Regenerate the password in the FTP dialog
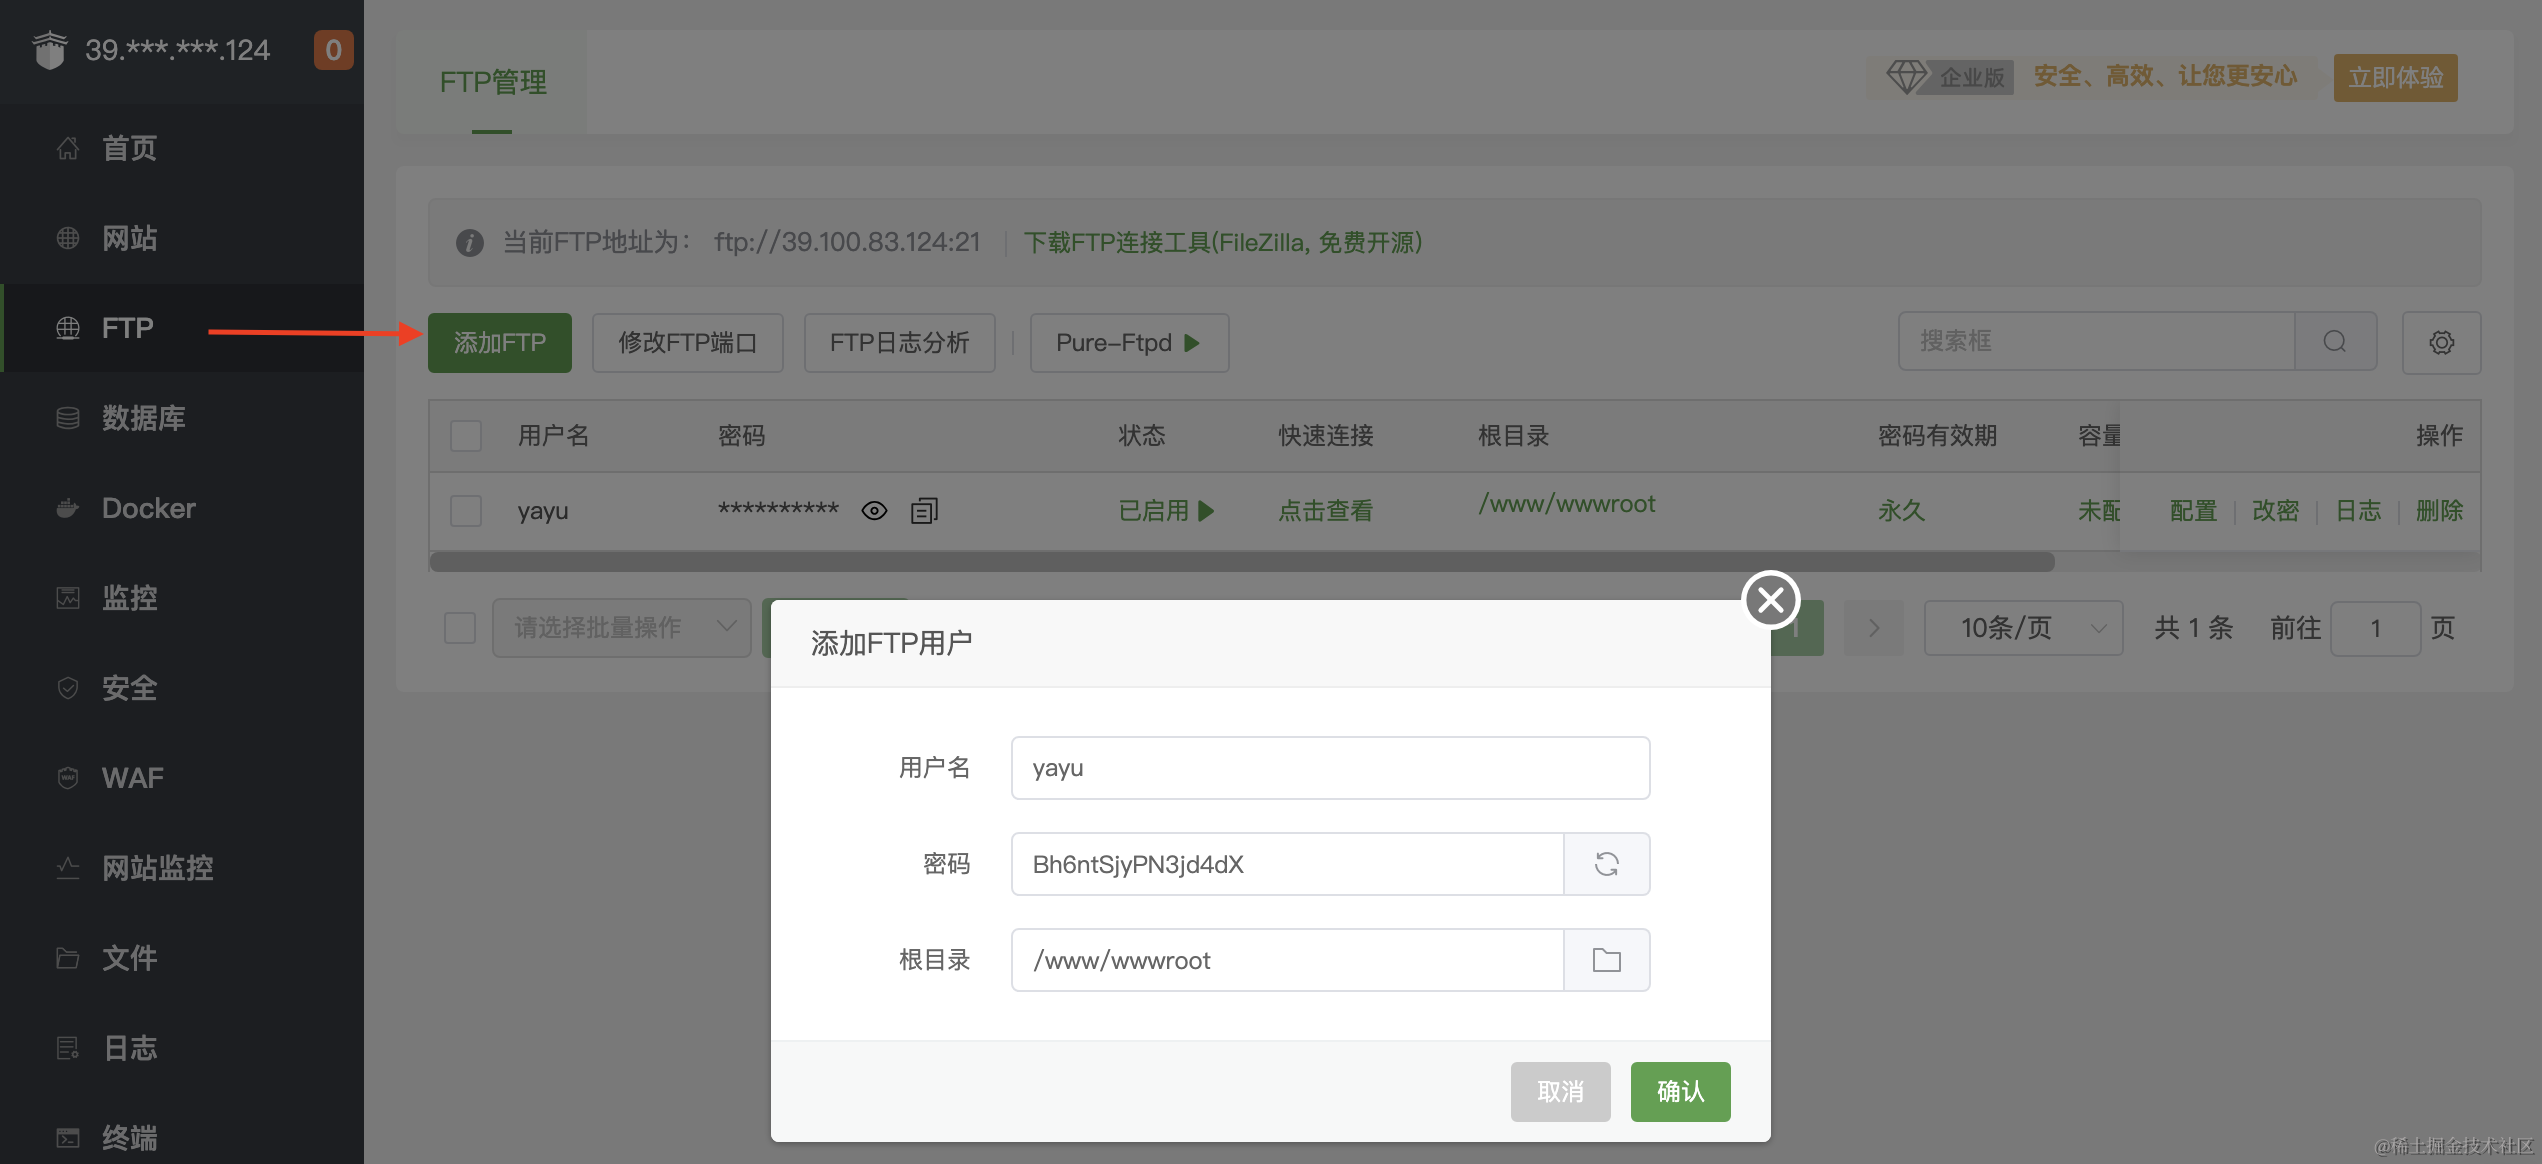This screenshot has height=1164, width=2542. (x=1606, y=863)
